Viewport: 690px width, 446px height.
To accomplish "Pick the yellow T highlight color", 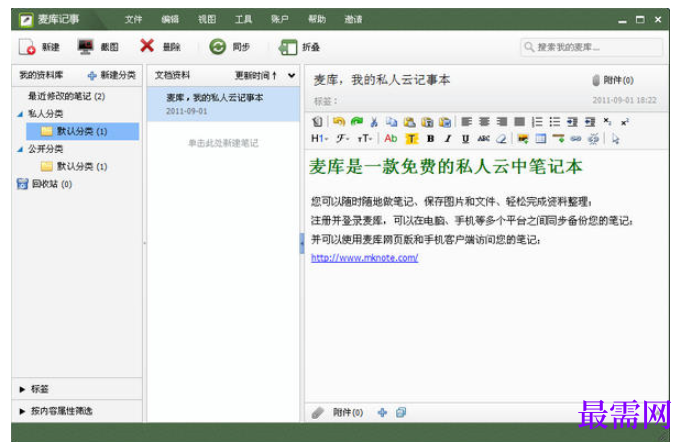I will [411, 139].
